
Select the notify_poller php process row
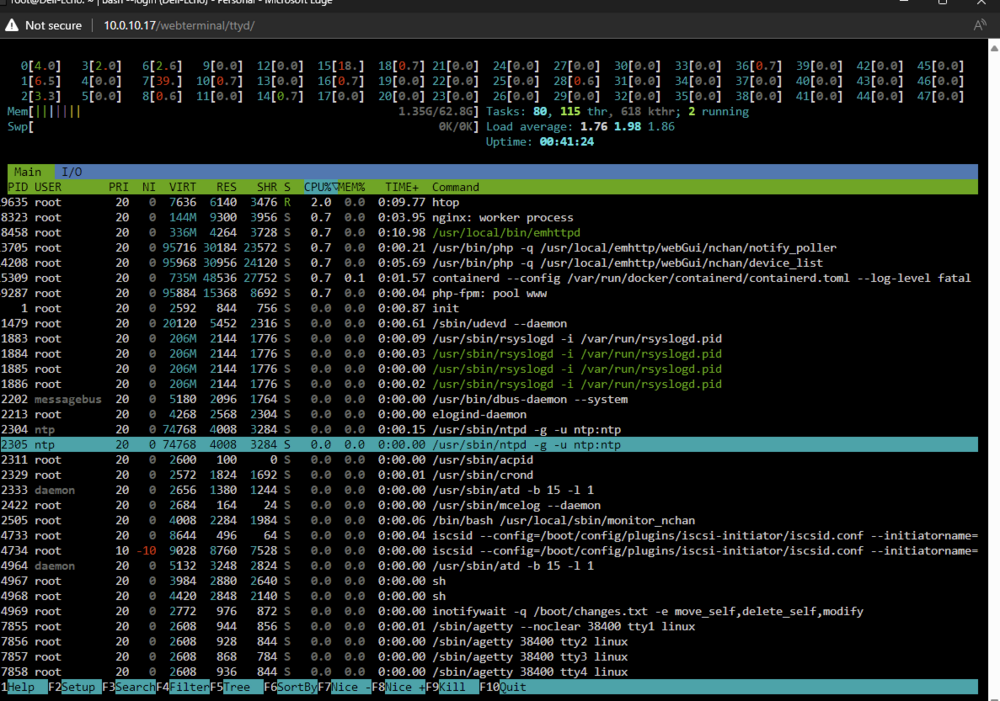pos(489,247)
